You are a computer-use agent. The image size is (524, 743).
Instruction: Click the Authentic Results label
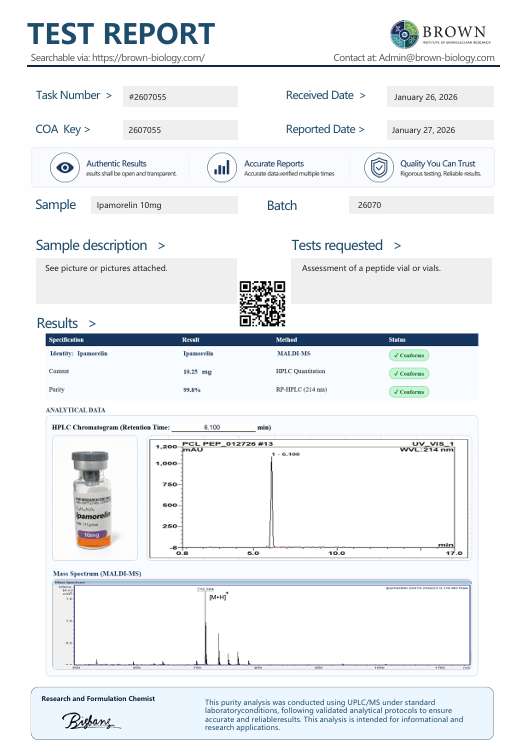[116, 163]
